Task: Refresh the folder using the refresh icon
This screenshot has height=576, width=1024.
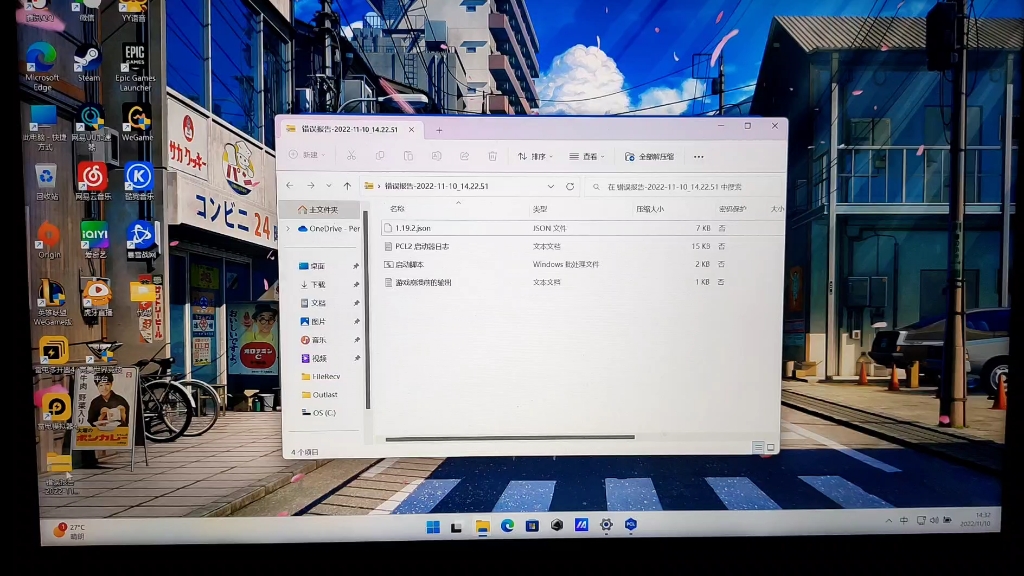Action: pyautogui.click(x=568, y=185)
